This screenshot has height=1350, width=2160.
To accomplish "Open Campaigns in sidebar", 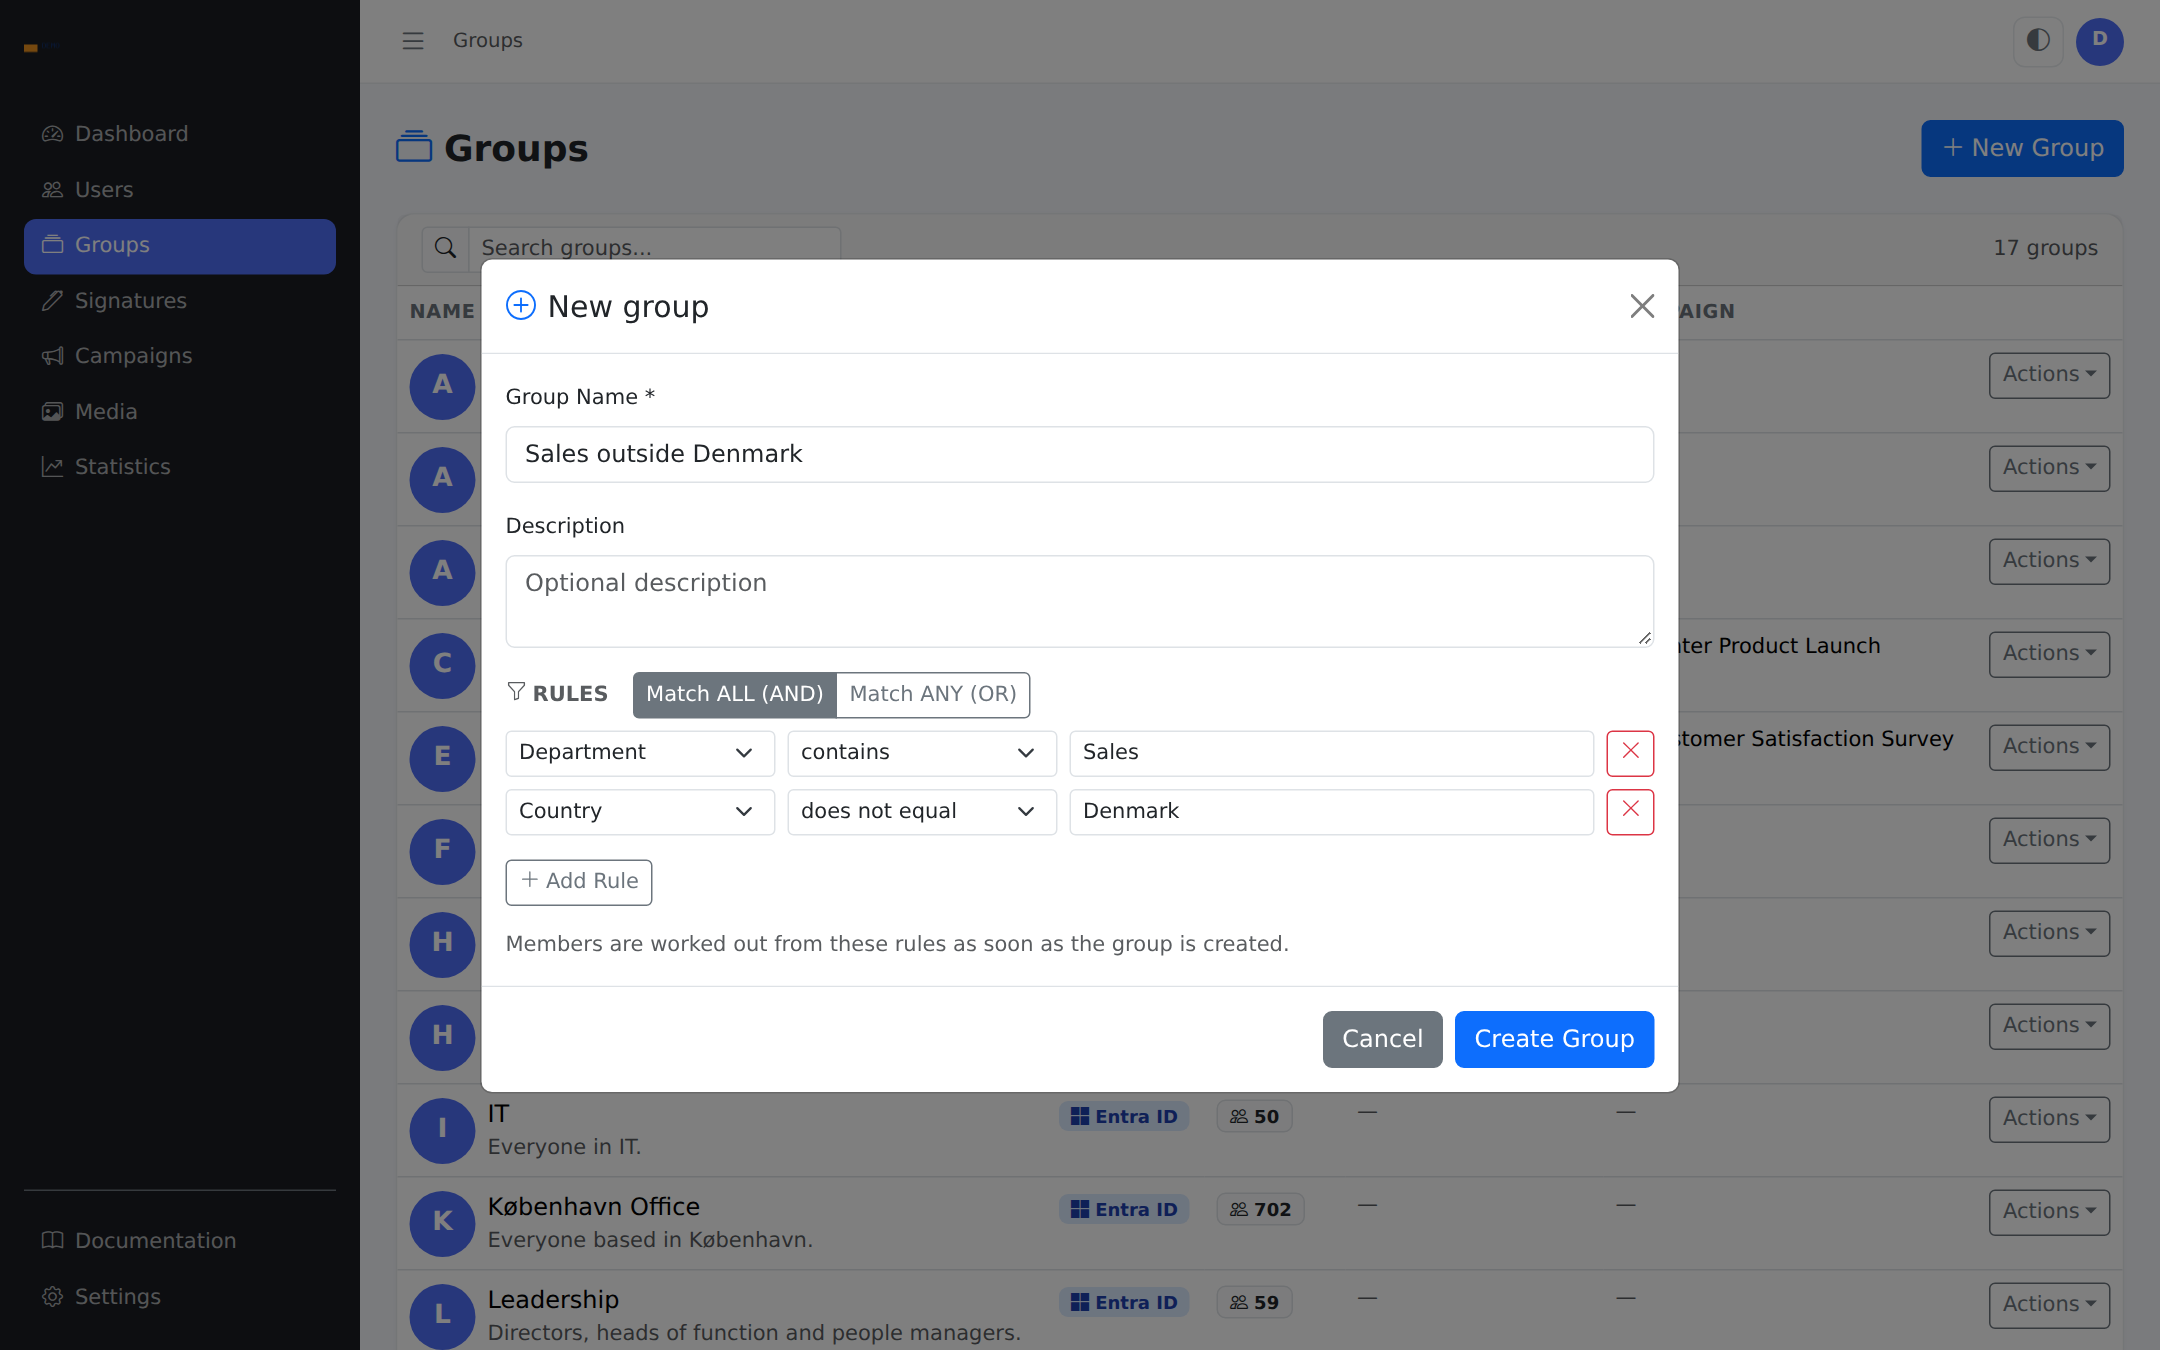I will point(180,356).
